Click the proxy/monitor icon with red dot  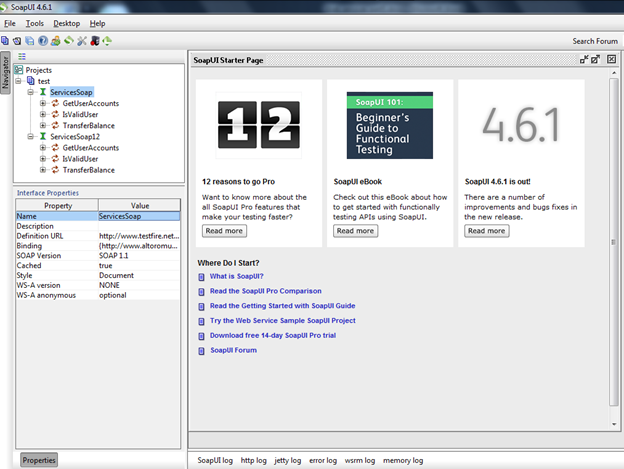coord(94,41)
